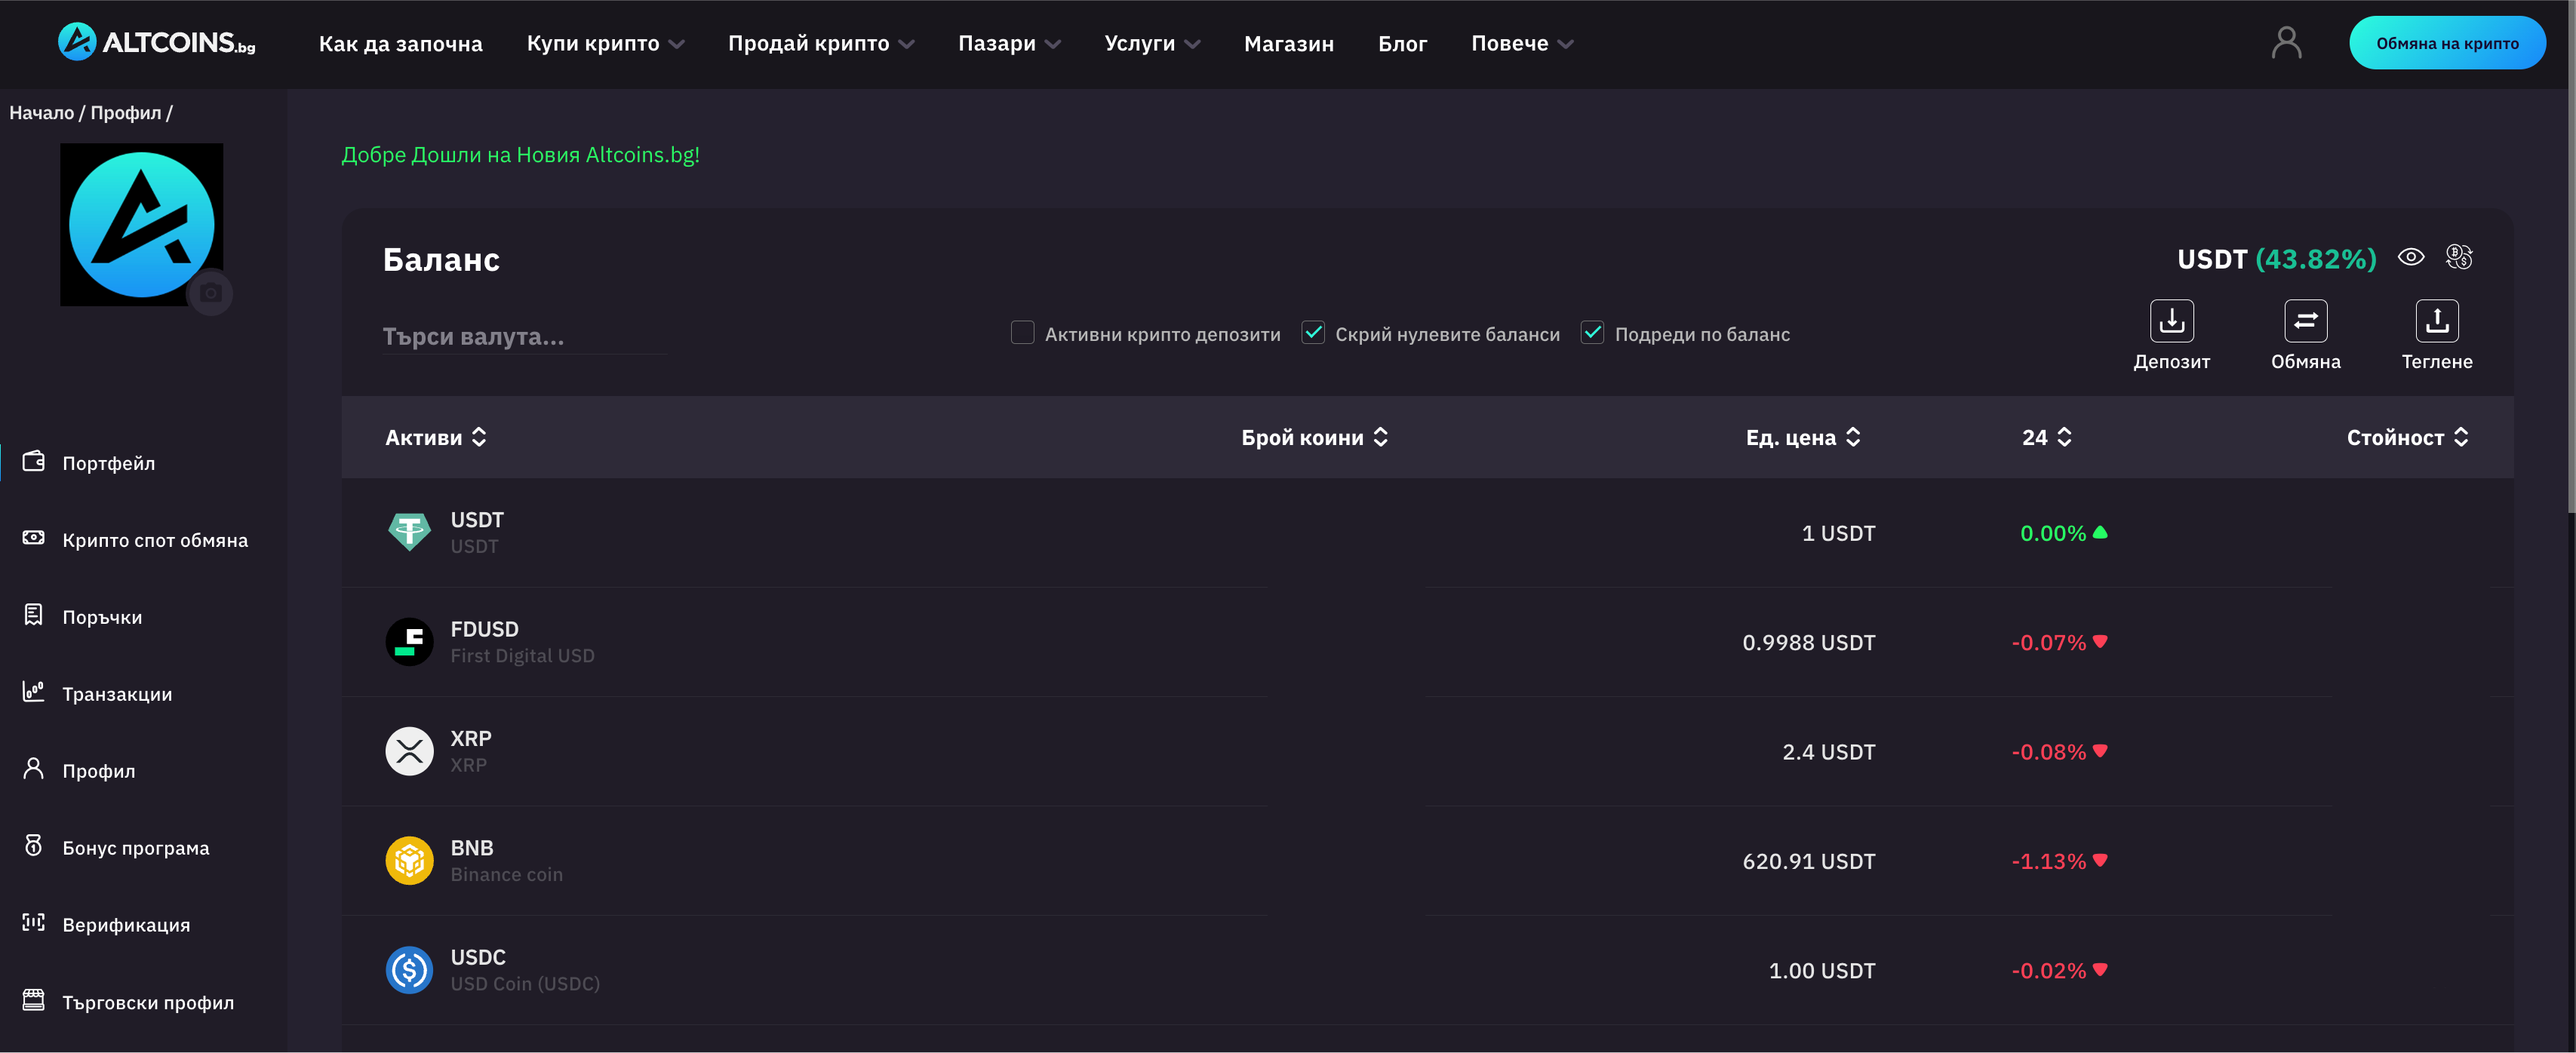Sort table by Ед. цена column
This screenshot has width=2576, height=1053.
(1802, 438)
